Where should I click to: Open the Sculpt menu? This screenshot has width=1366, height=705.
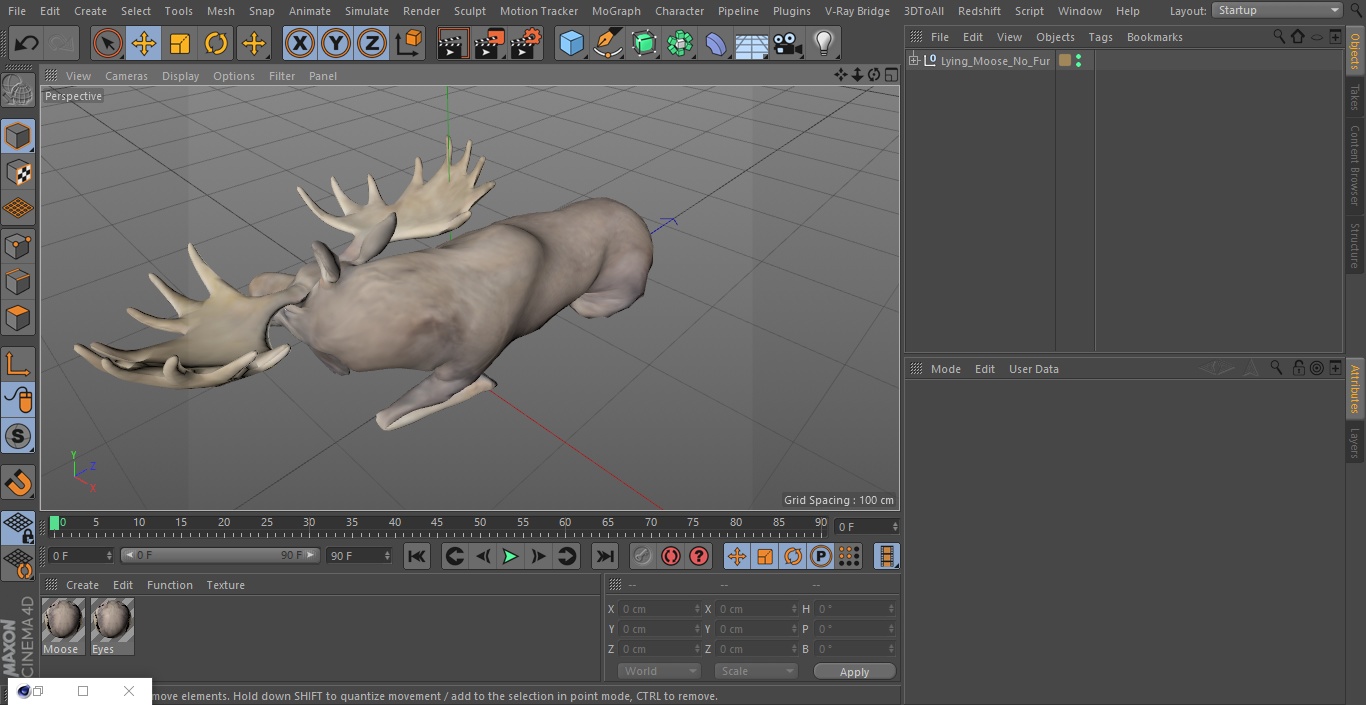[x=469, y=11]
